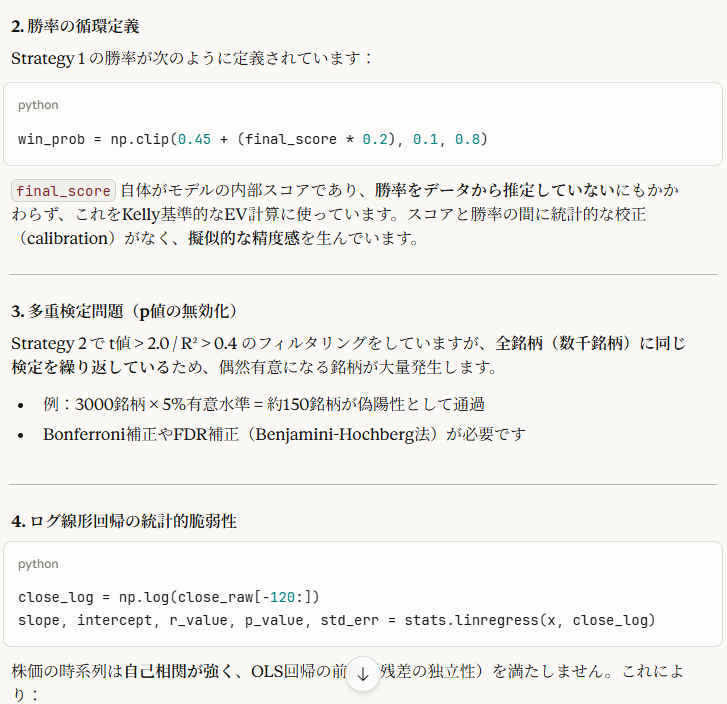The height and width of the screenshot is (704, 727).
Task: Click the heading '3. 多重検定問題（p値の無効化）'
Action: pos(124,311)
